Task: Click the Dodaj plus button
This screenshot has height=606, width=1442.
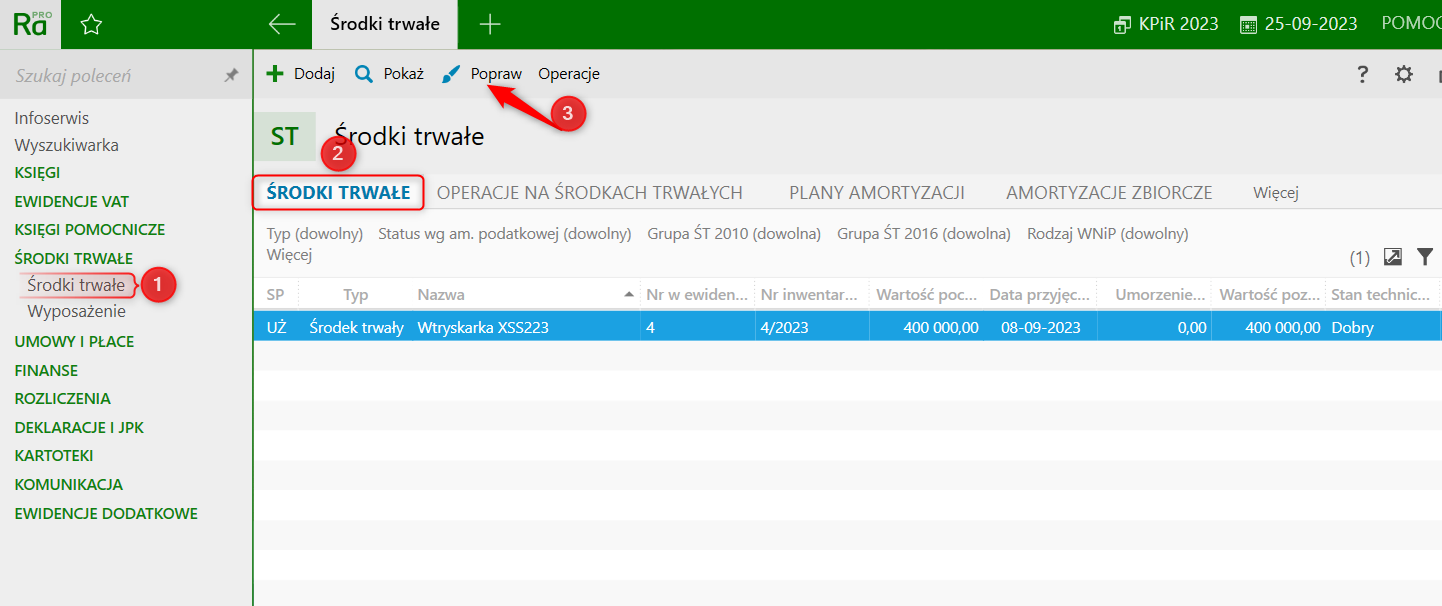Action: 300,74
